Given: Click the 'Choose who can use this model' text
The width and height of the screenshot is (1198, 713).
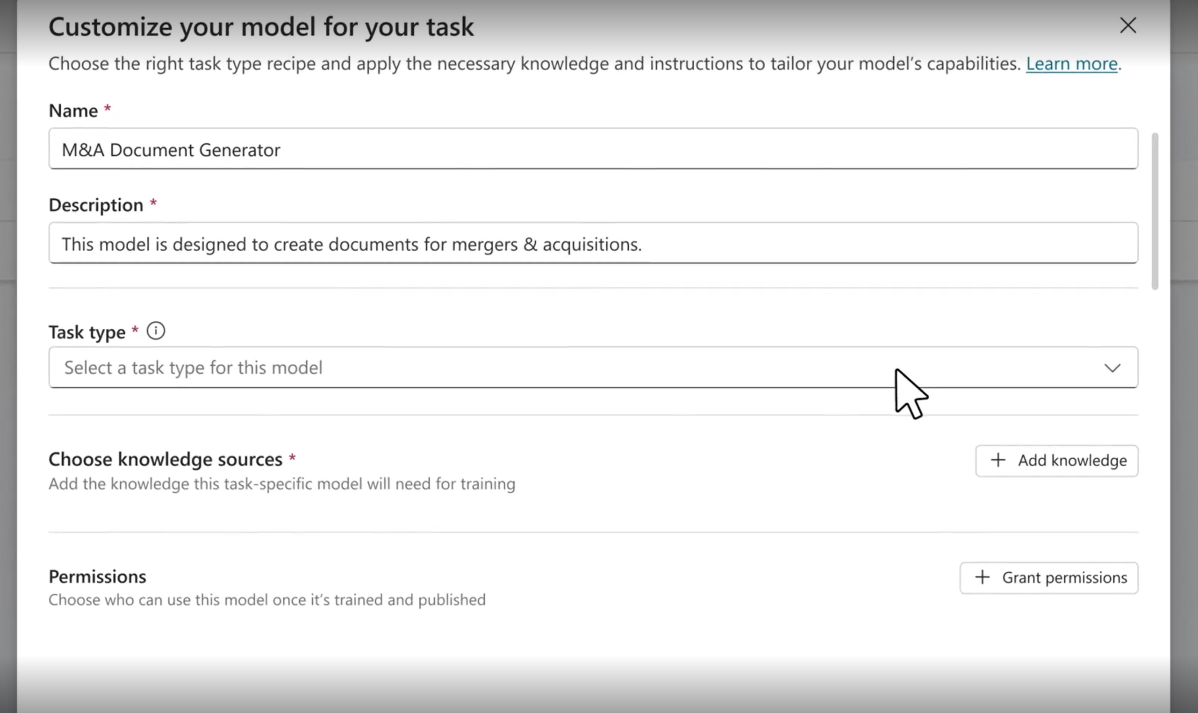Looking at the screenshot, I should 267,600.
